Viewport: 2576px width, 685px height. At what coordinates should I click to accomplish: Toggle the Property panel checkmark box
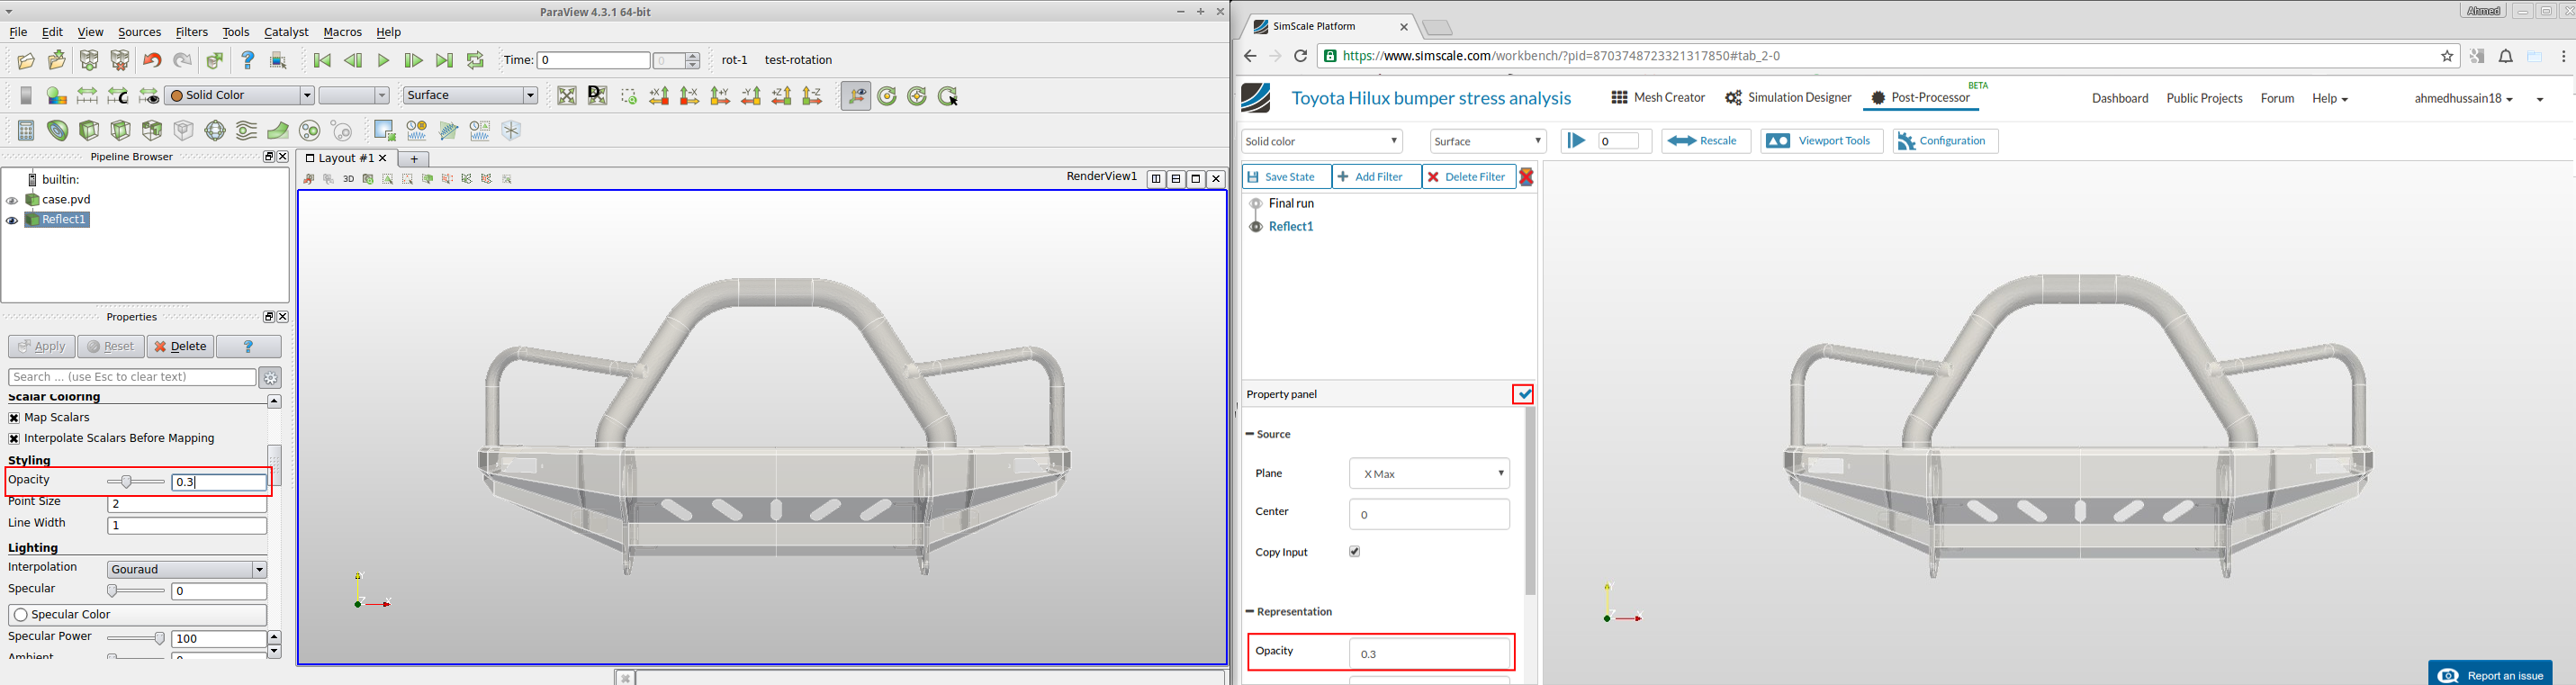tap(1524, 394)
